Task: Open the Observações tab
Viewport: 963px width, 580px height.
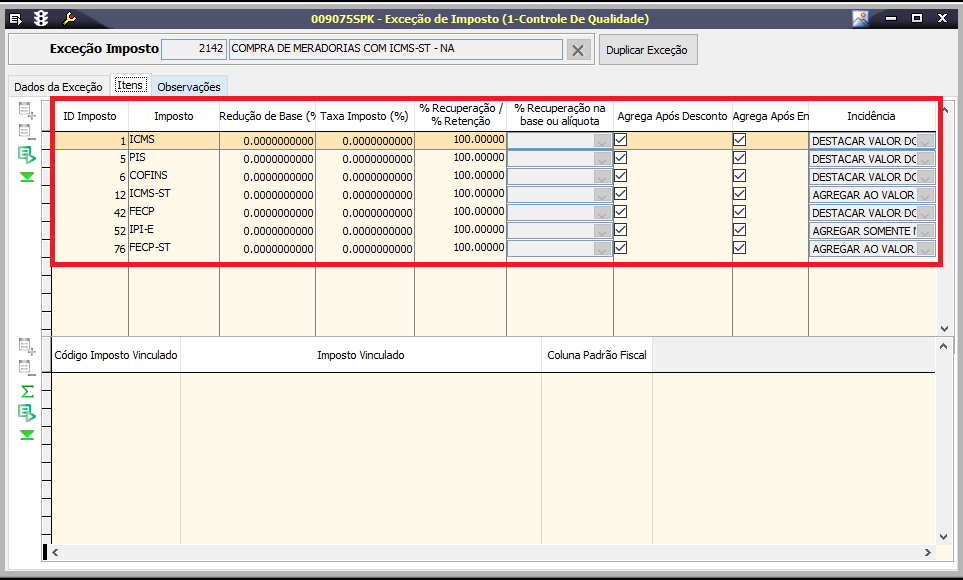Action: pyautogui.click(x=189, y=87)
